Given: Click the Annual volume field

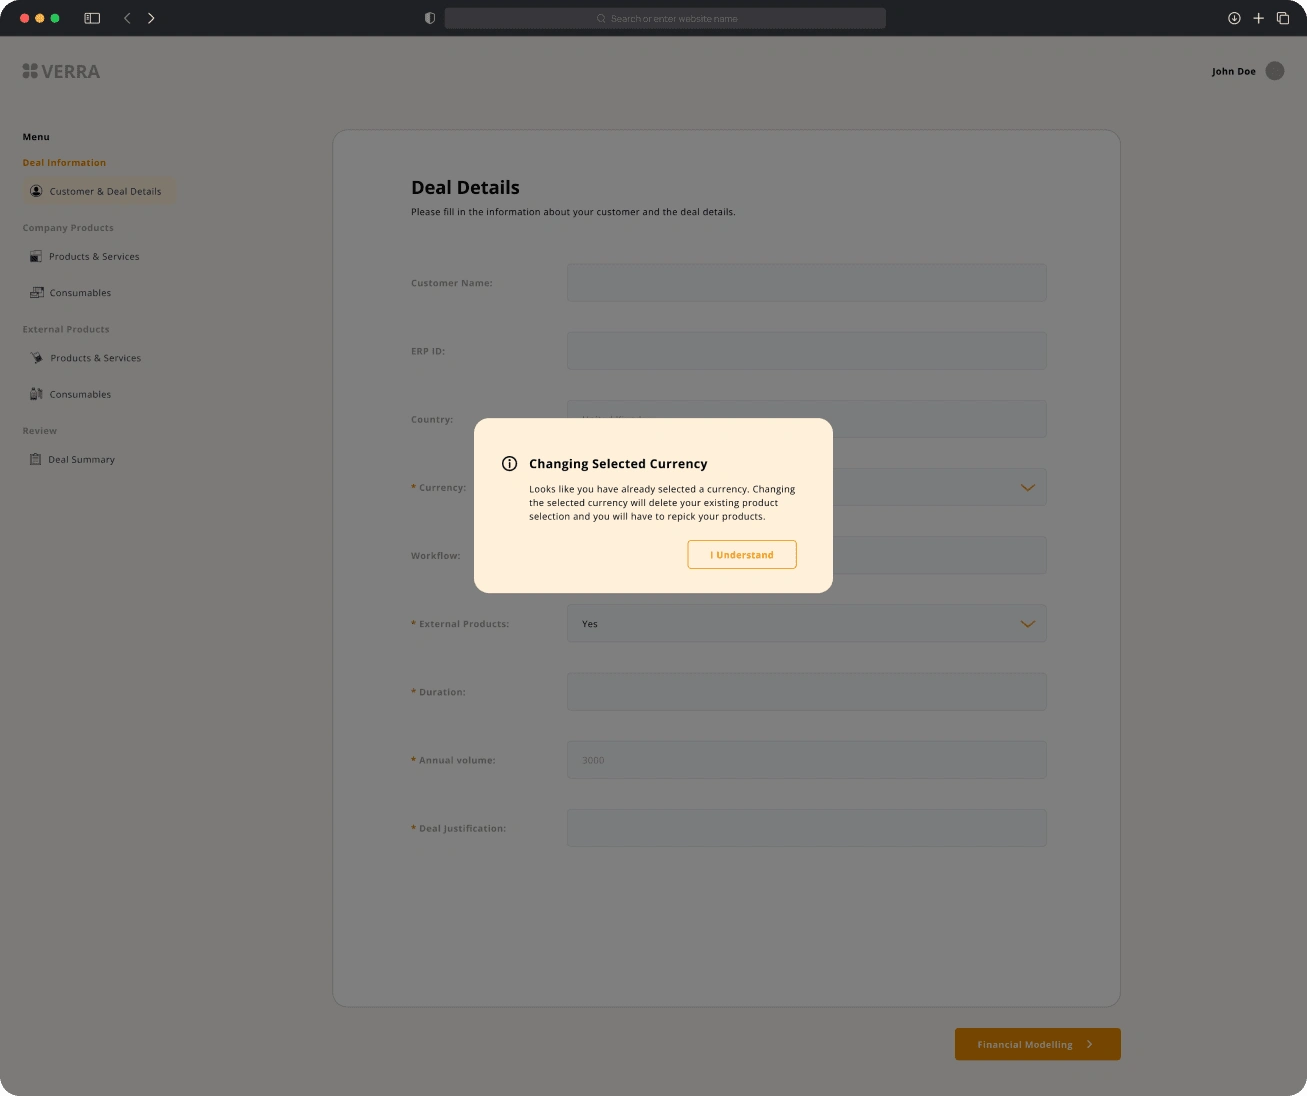Looking at the screenshot, I should 807,760.
